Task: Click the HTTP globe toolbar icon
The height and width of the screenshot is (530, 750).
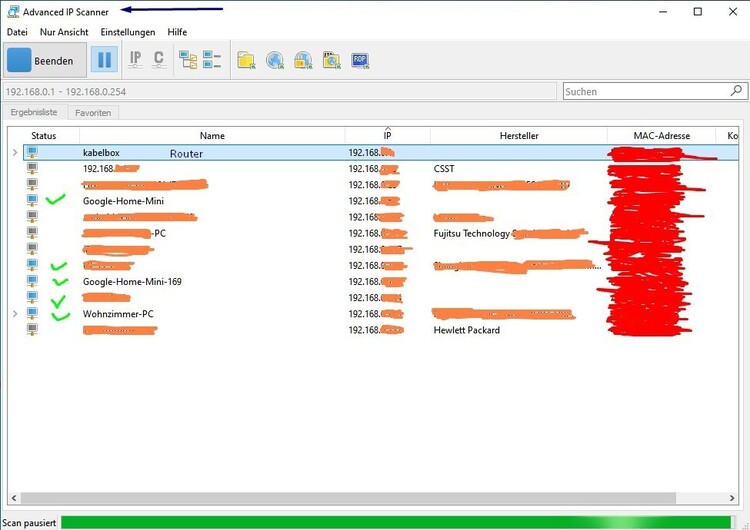Action: (x=275, y=60)
